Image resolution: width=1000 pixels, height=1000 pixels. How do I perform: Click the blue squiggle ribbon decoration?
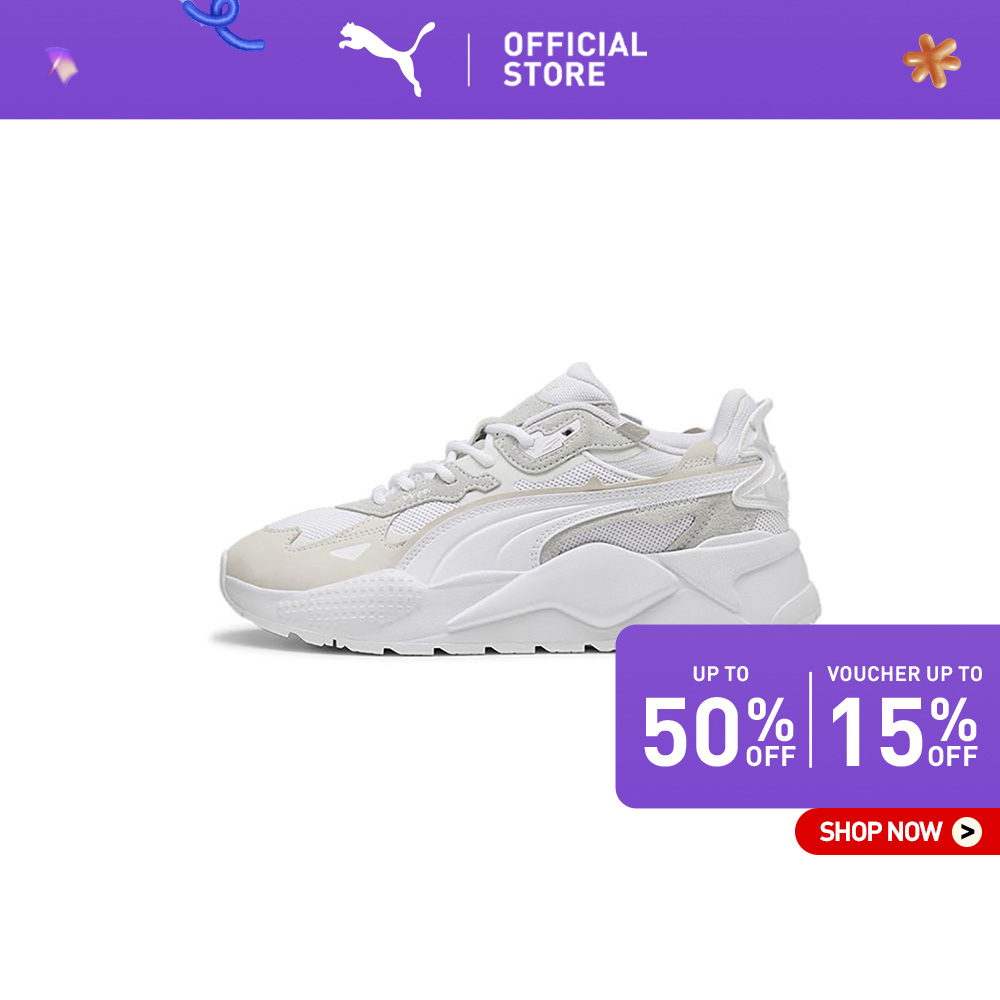[223, 24]
